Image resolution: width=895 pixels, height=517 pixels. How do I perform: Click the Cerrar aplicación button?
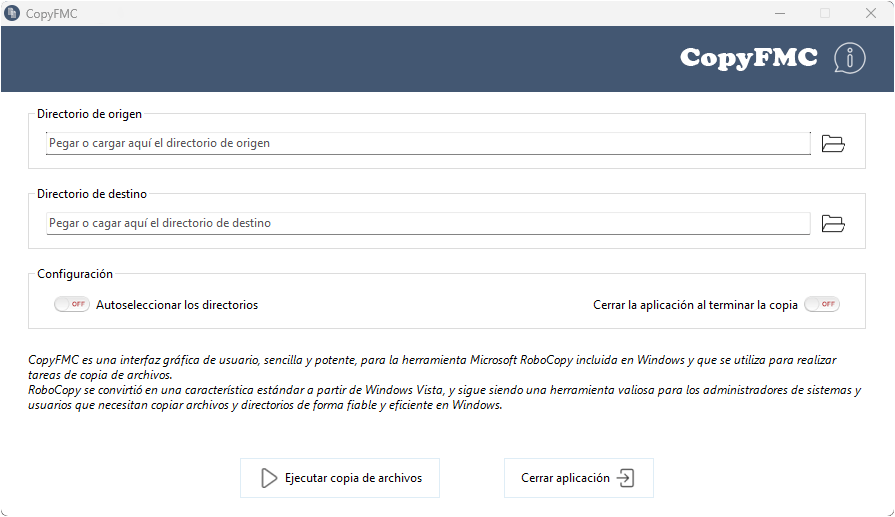click(x=578, y=478)
